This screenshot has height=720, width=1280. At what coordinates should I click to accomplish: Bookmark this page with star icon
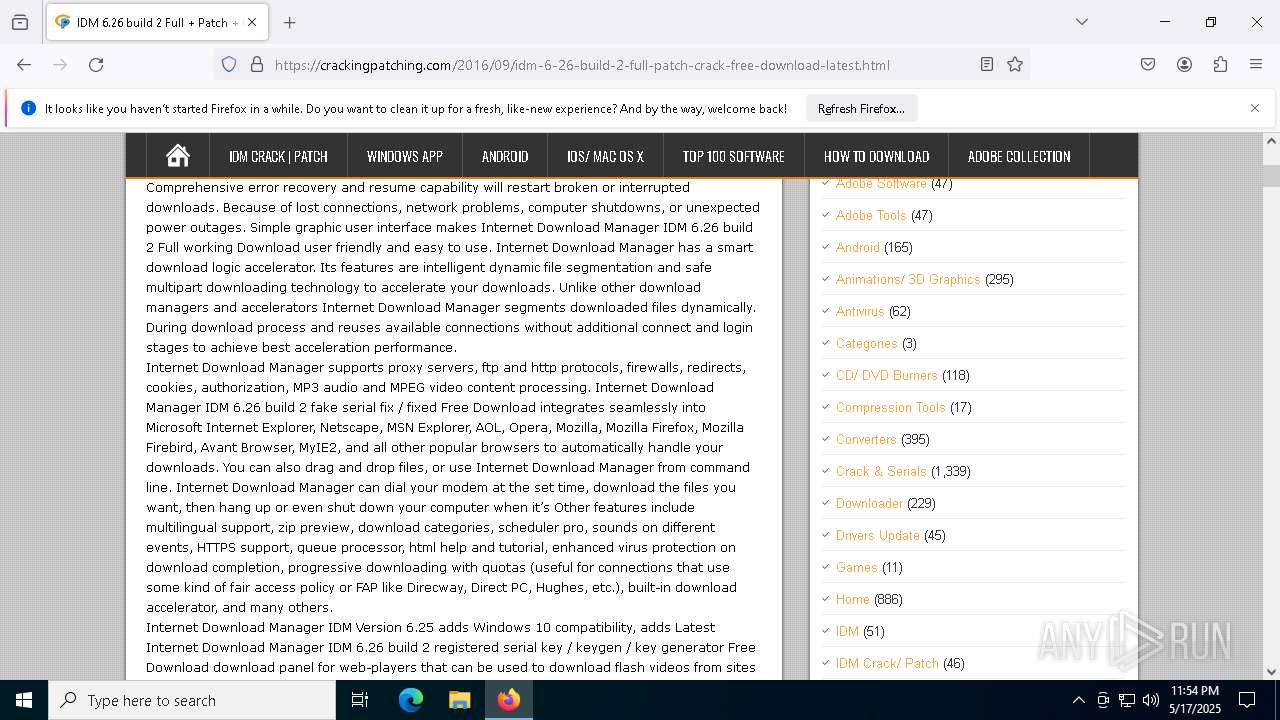click(1015, 65)
